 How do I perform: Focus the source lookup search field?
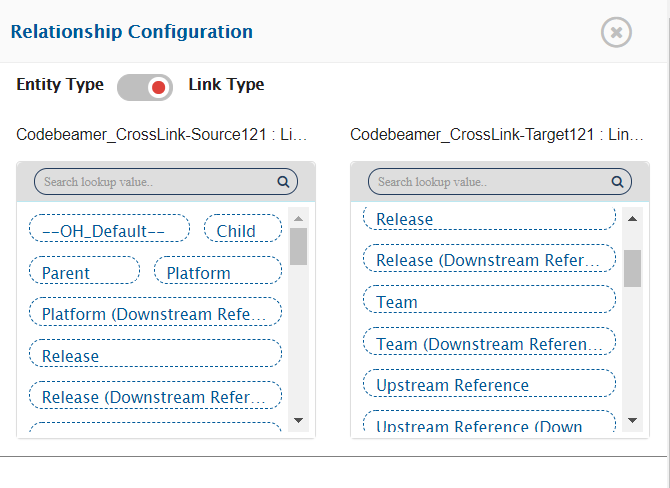pos(155,182)
